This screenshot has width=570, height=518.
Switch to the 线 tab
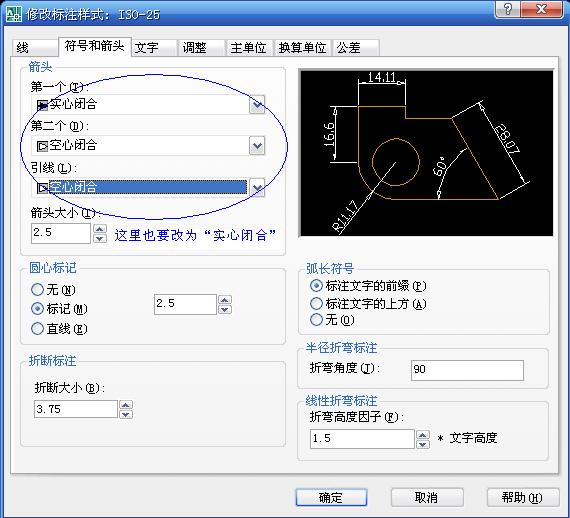tap(35, 48)
